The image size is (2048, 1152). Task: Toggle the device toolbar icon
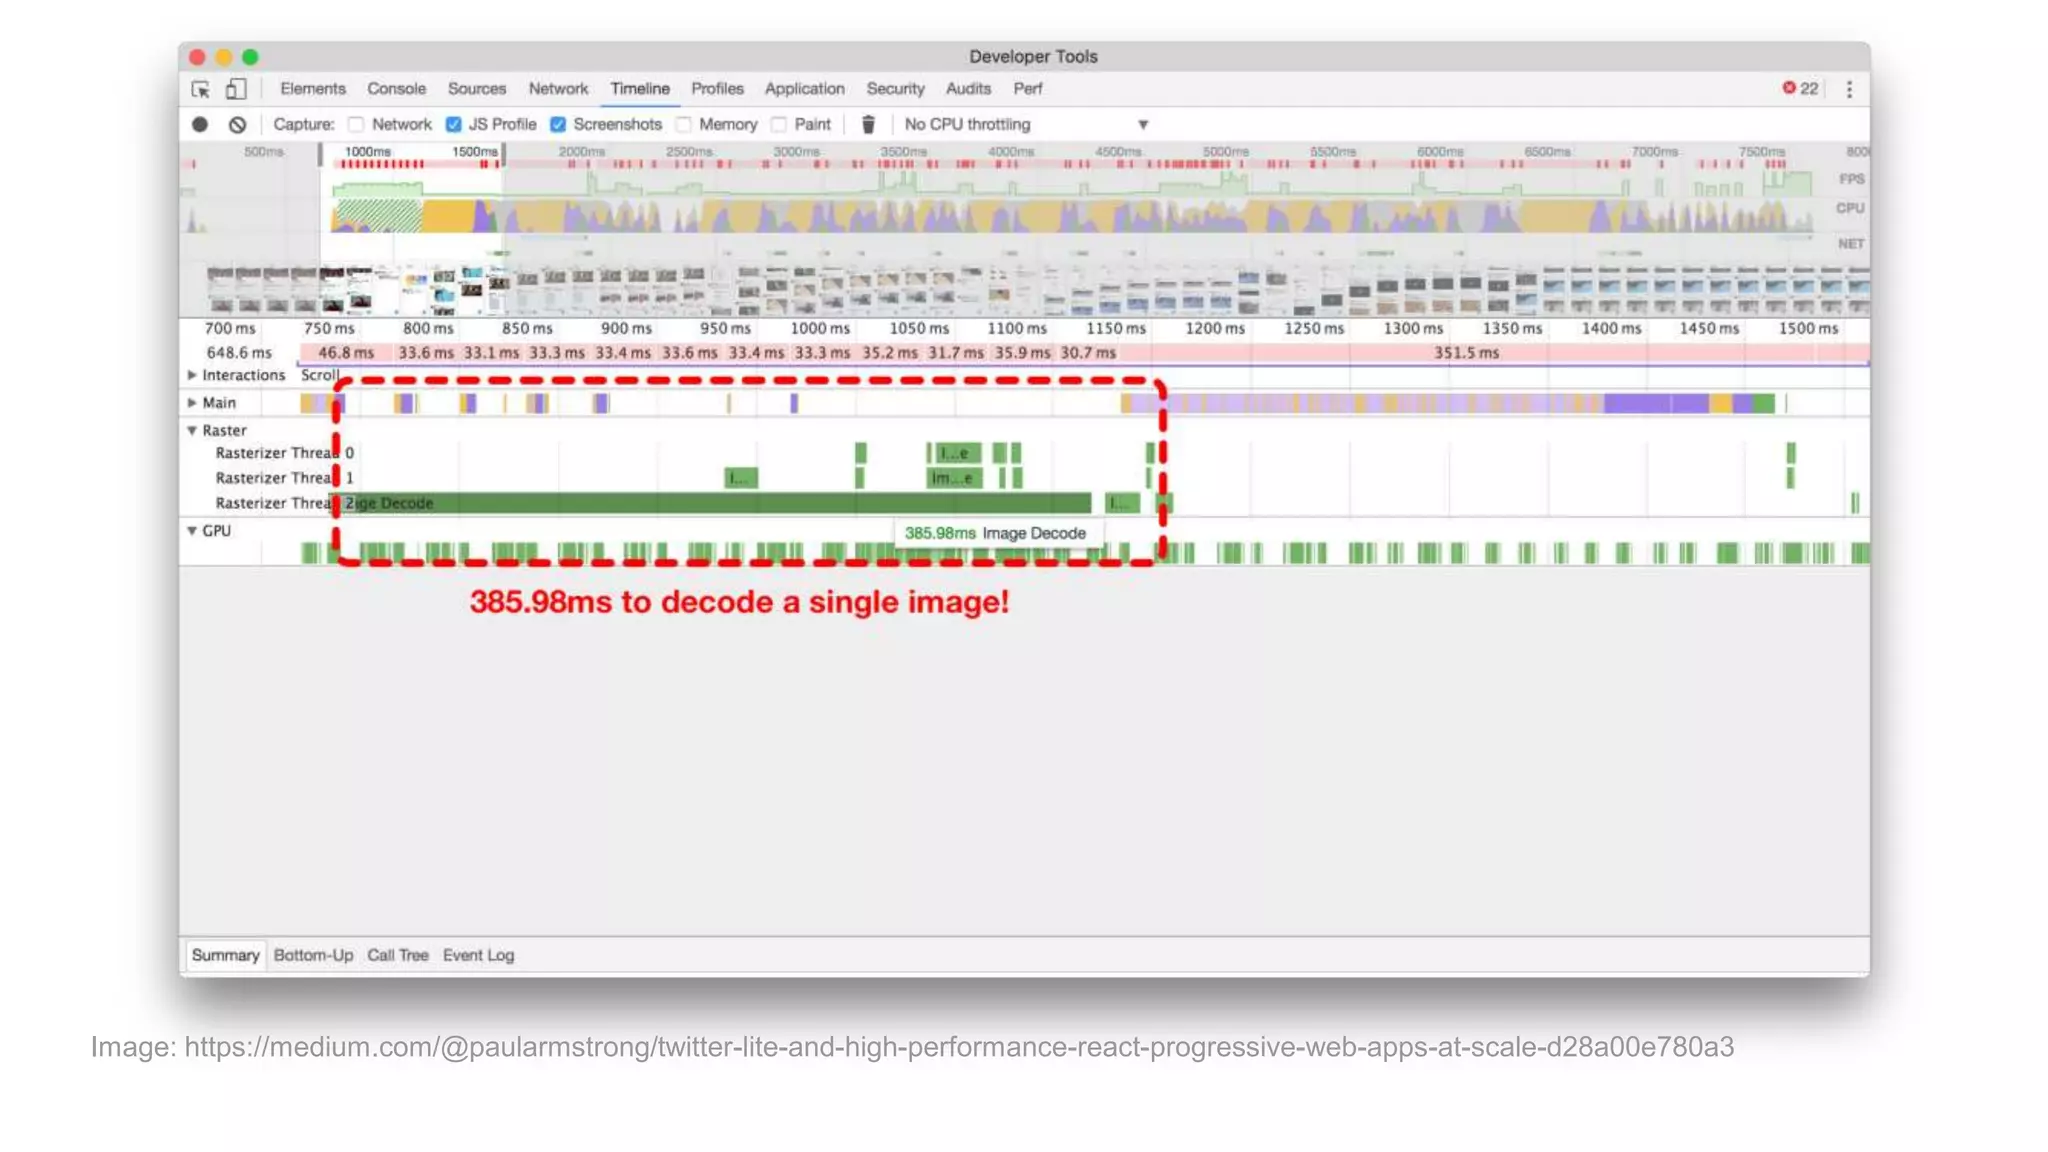[x=235, y=89]
